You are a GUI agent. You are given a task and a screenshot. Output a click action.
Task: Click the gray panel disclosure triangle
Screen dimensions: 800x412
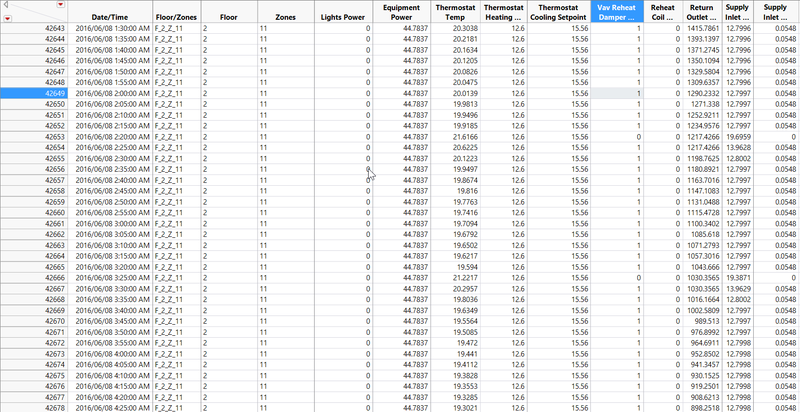[6, 5]
